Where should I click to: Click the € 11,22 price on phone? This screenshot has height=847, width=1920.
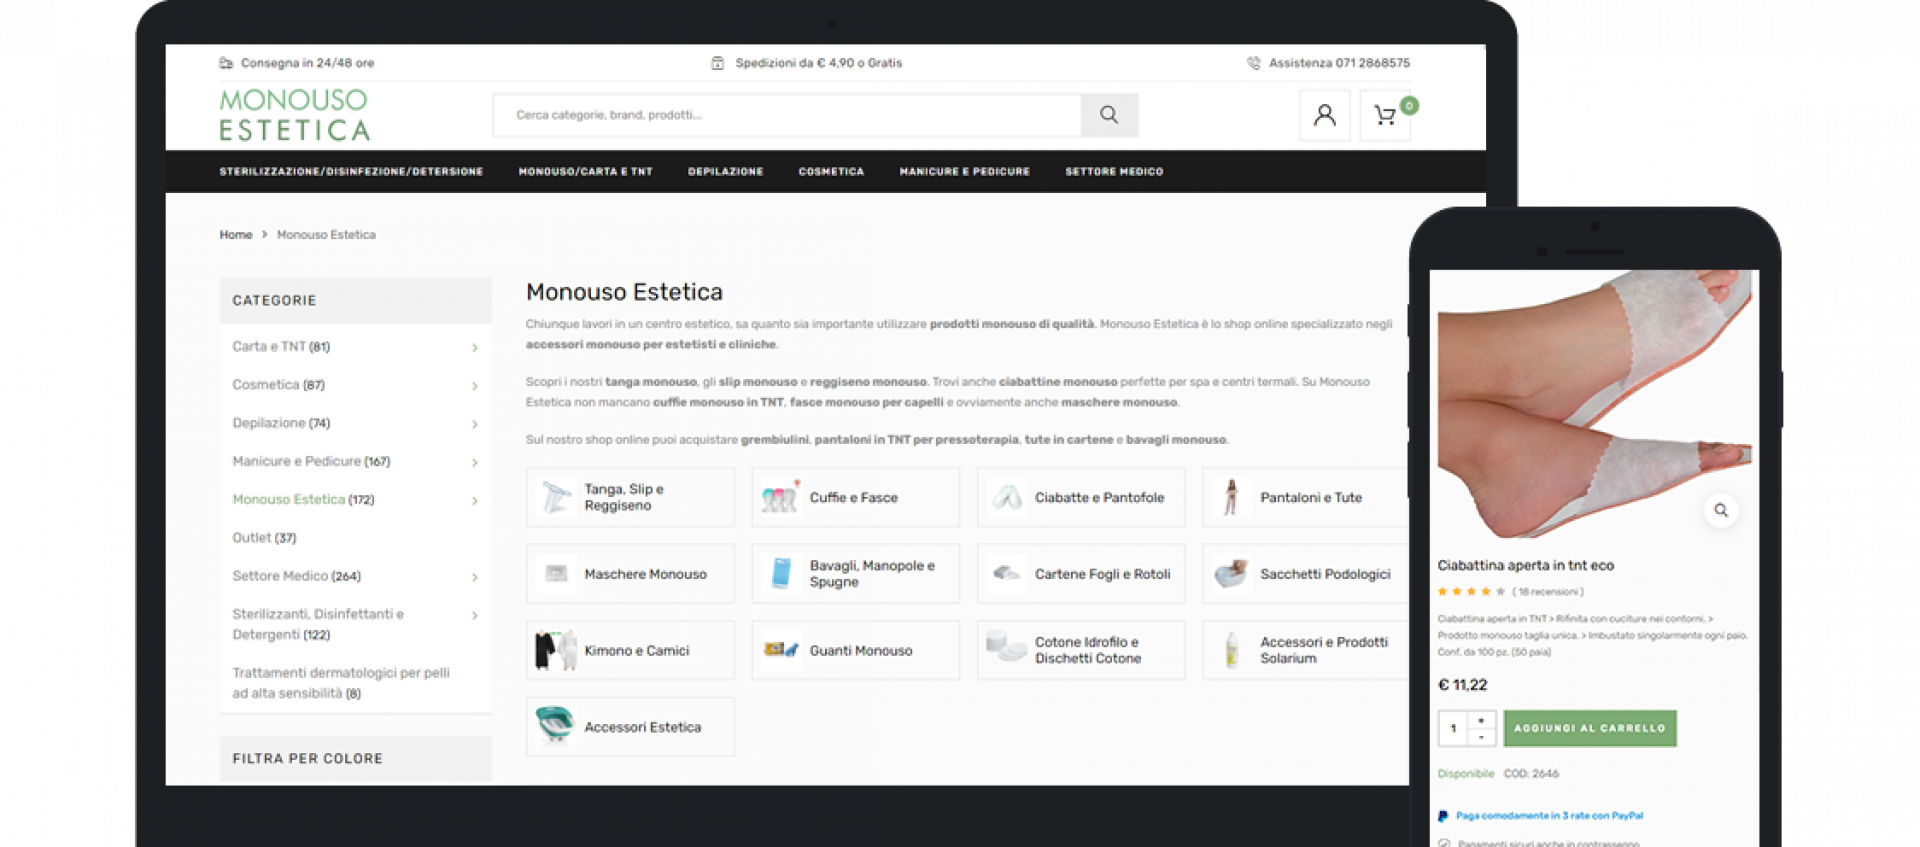pyautogui.click(x=1462, y=685)
